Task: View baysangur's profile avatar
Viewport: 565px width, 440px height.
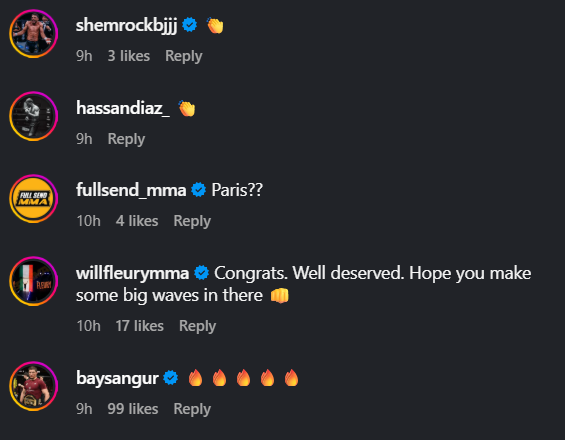Action: (x=34, y=386)
